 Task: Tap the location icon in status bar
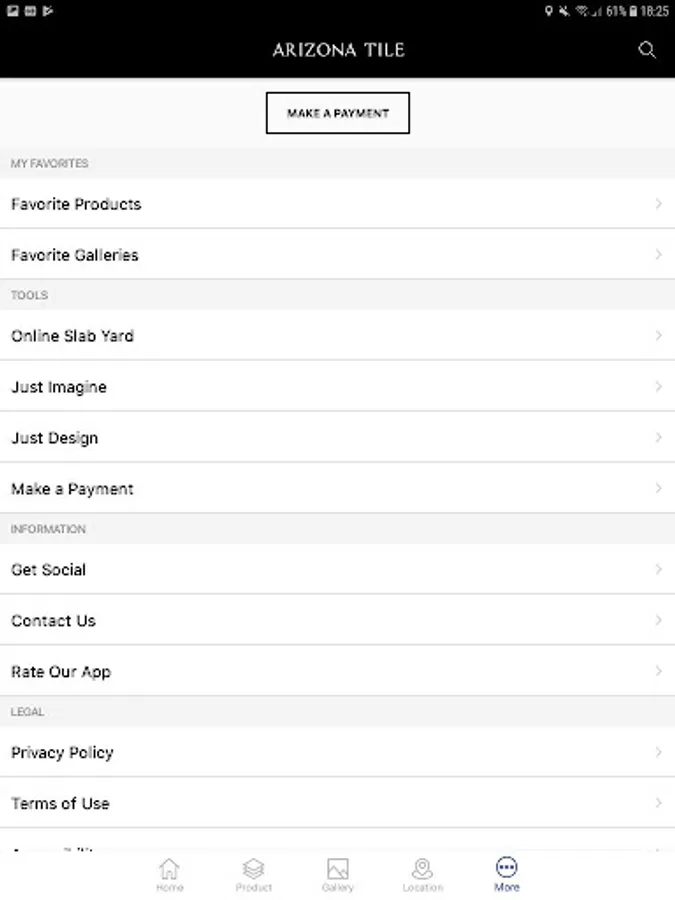coord(549,11)
